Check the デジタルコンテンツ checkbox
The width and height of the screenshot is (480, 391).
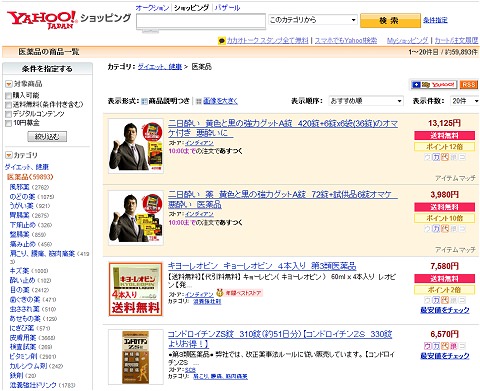[8, 114]
